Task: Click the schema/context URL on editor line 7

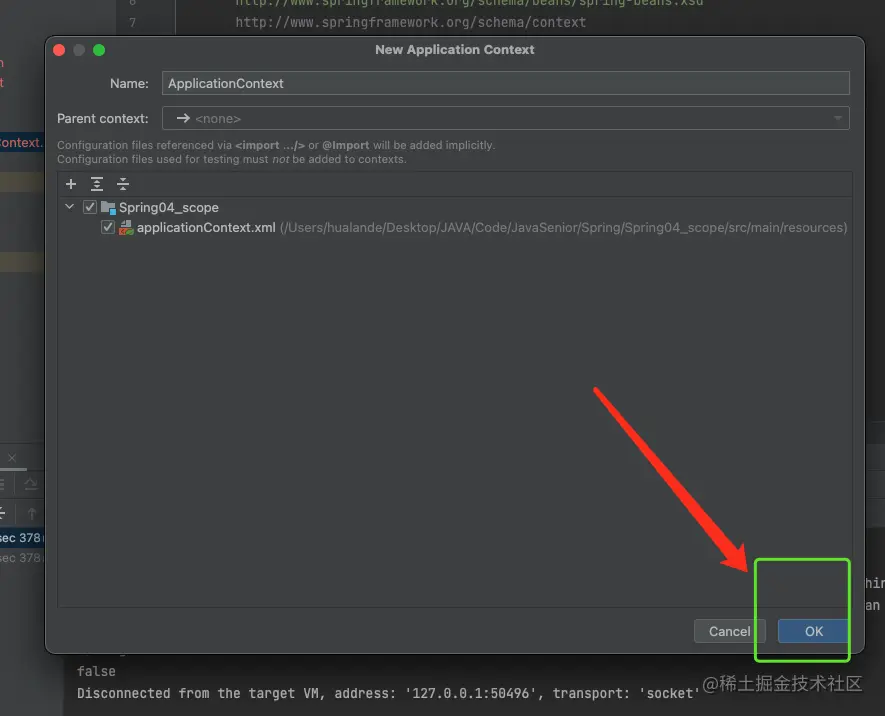Action: point(410,23)
